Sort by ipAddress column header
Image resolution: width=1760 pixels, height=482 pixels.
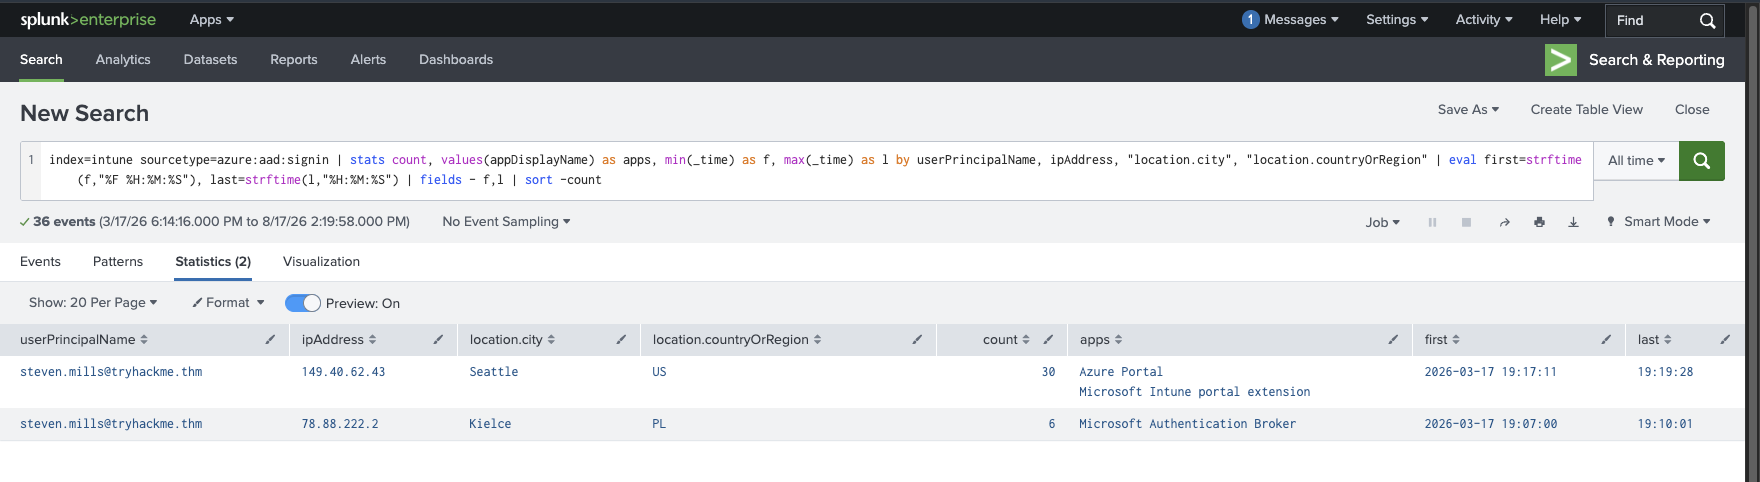pyautogui.click(x=339, y=340)
